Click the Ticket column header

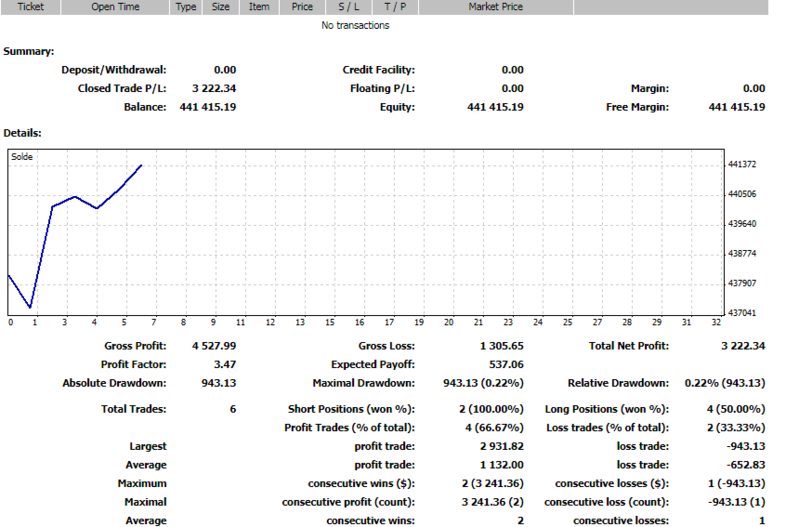coord(31,7)
